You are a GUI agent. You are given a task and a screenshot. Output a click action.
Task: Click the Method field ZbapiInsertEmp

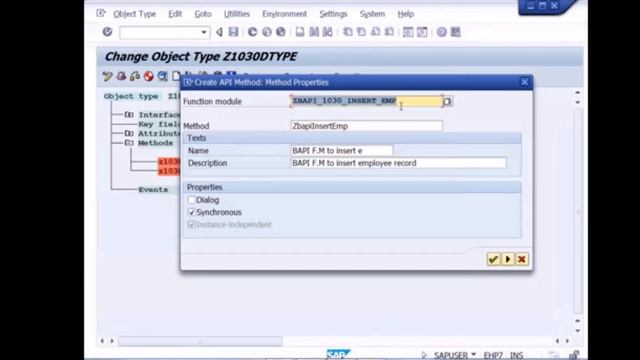(367, 126)
